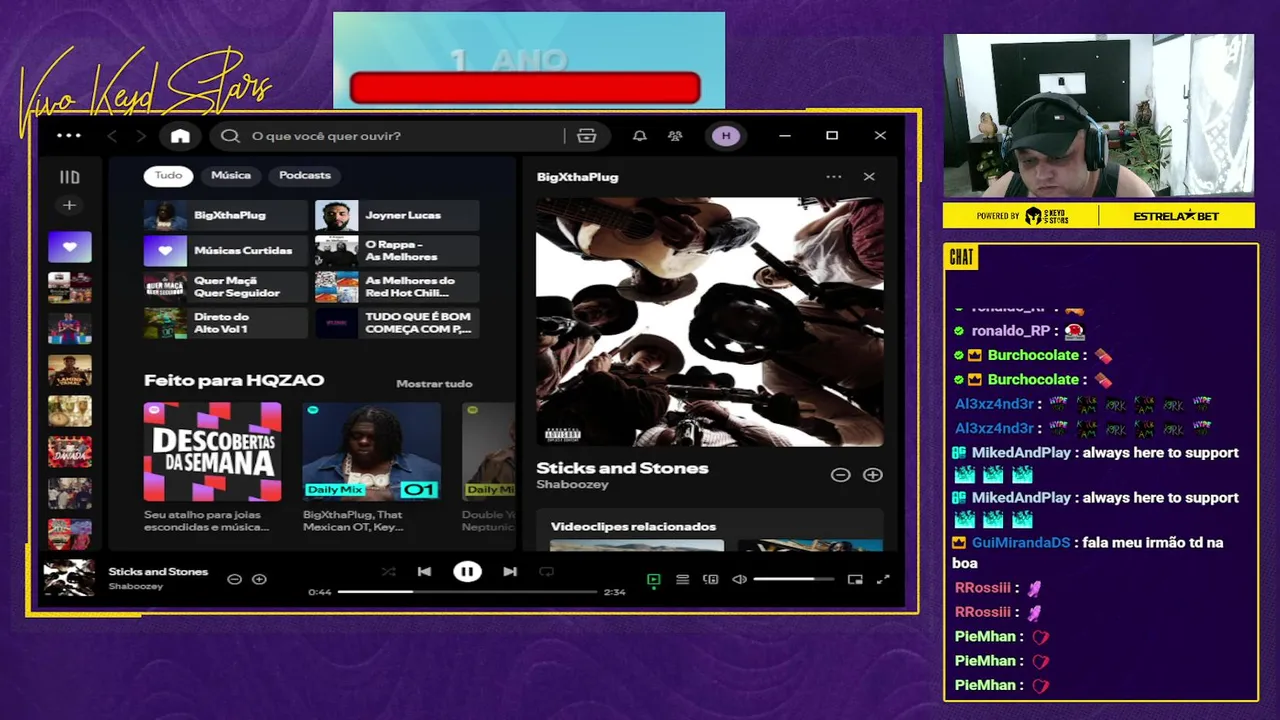The width and height of the screenshot is (1280, 720).
Task: Toggle repeat mode
Action: pos(546,572)
